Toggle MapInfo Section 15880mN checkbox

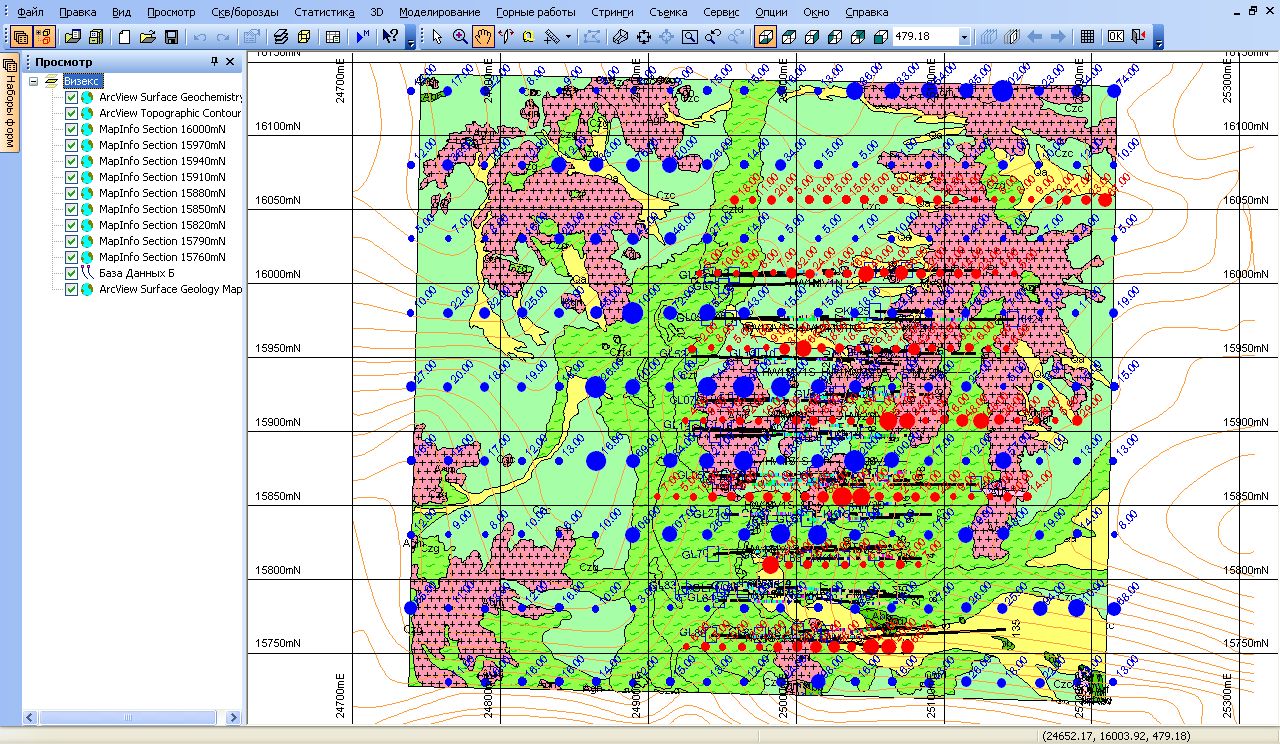(71, 194)
